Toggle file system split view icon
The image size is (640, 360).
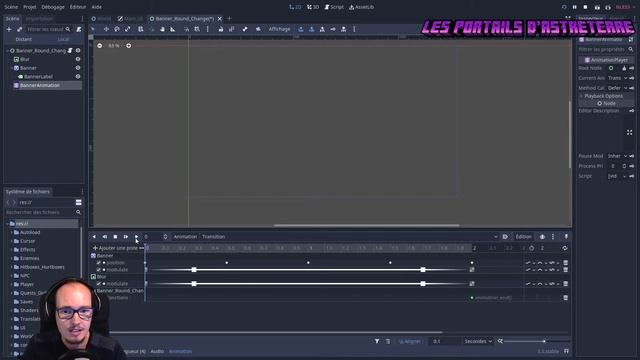click(78, 202)
